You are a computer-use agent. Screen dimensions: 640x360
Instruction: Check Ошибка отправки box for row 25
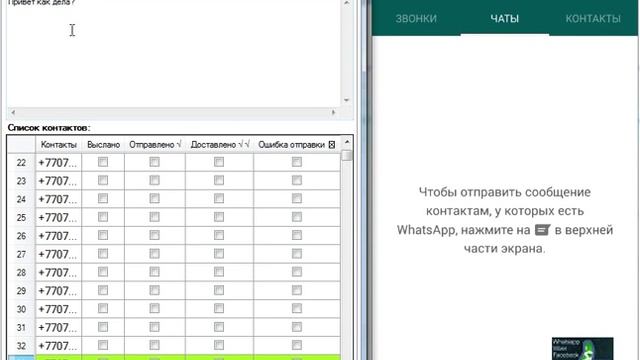[x=297, y=217]
